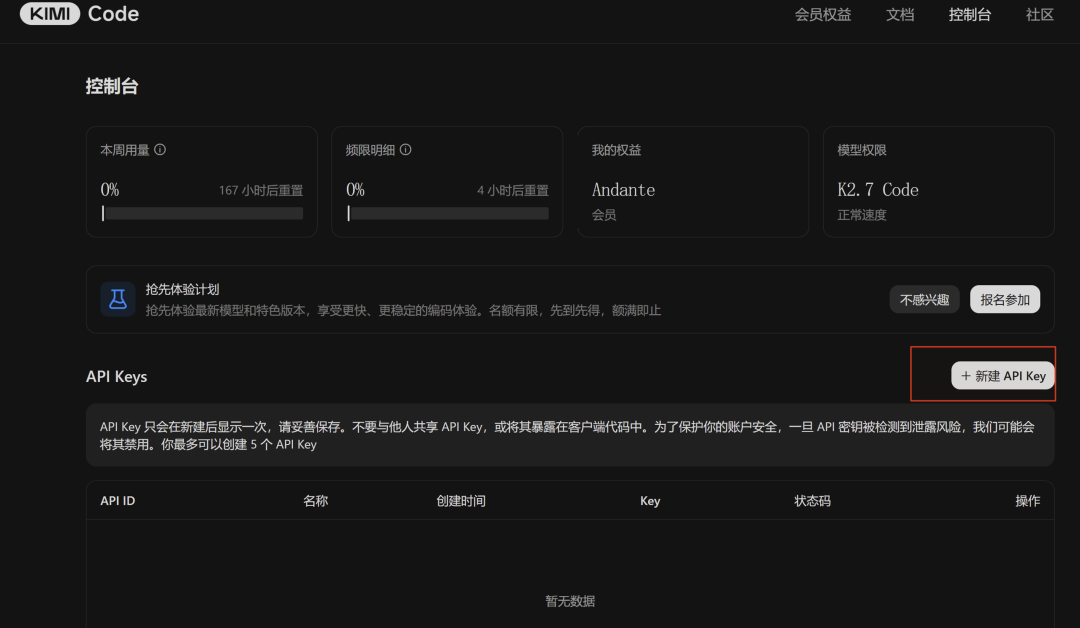The width and height of the screenshot is (1080, 628).
Task: Create a new key with 新建 API Key
Action: (1003, 375)
